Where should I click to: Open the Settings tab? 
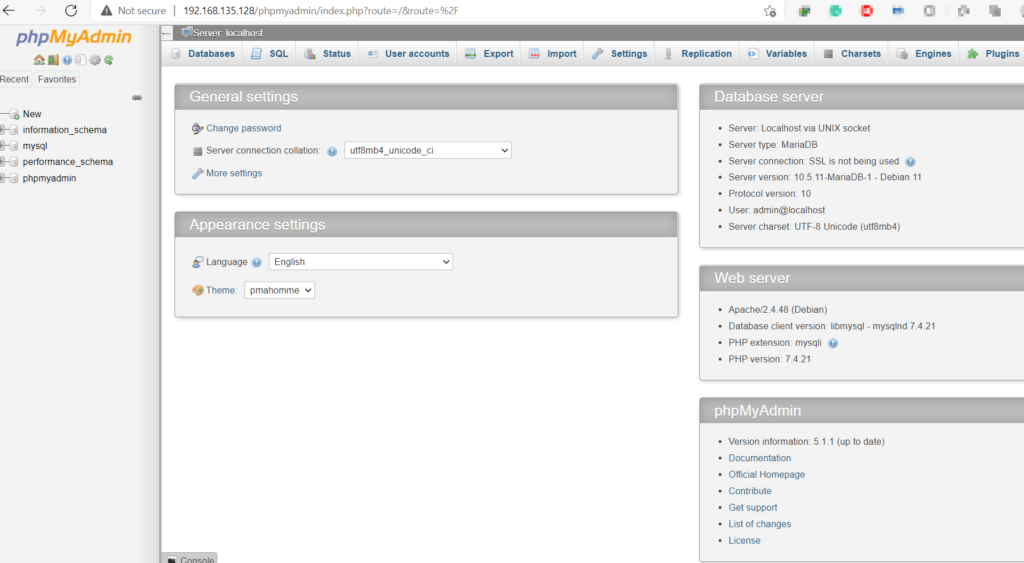coord(619,54)
